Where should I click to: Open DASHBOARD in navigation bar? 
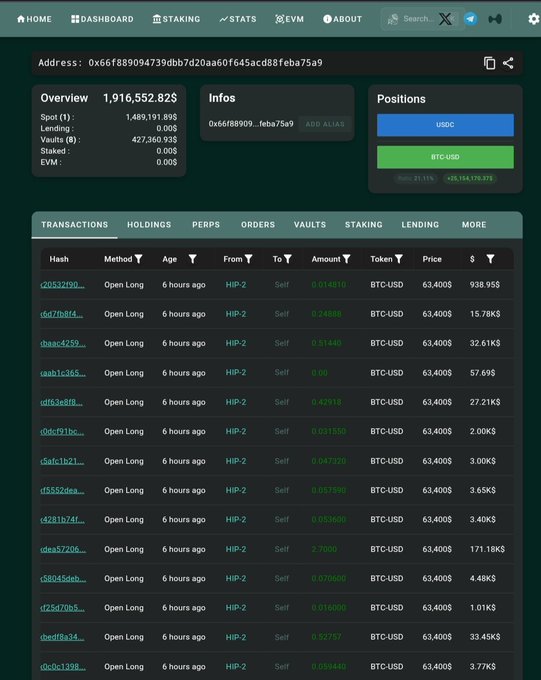click(x=102, y=19)
